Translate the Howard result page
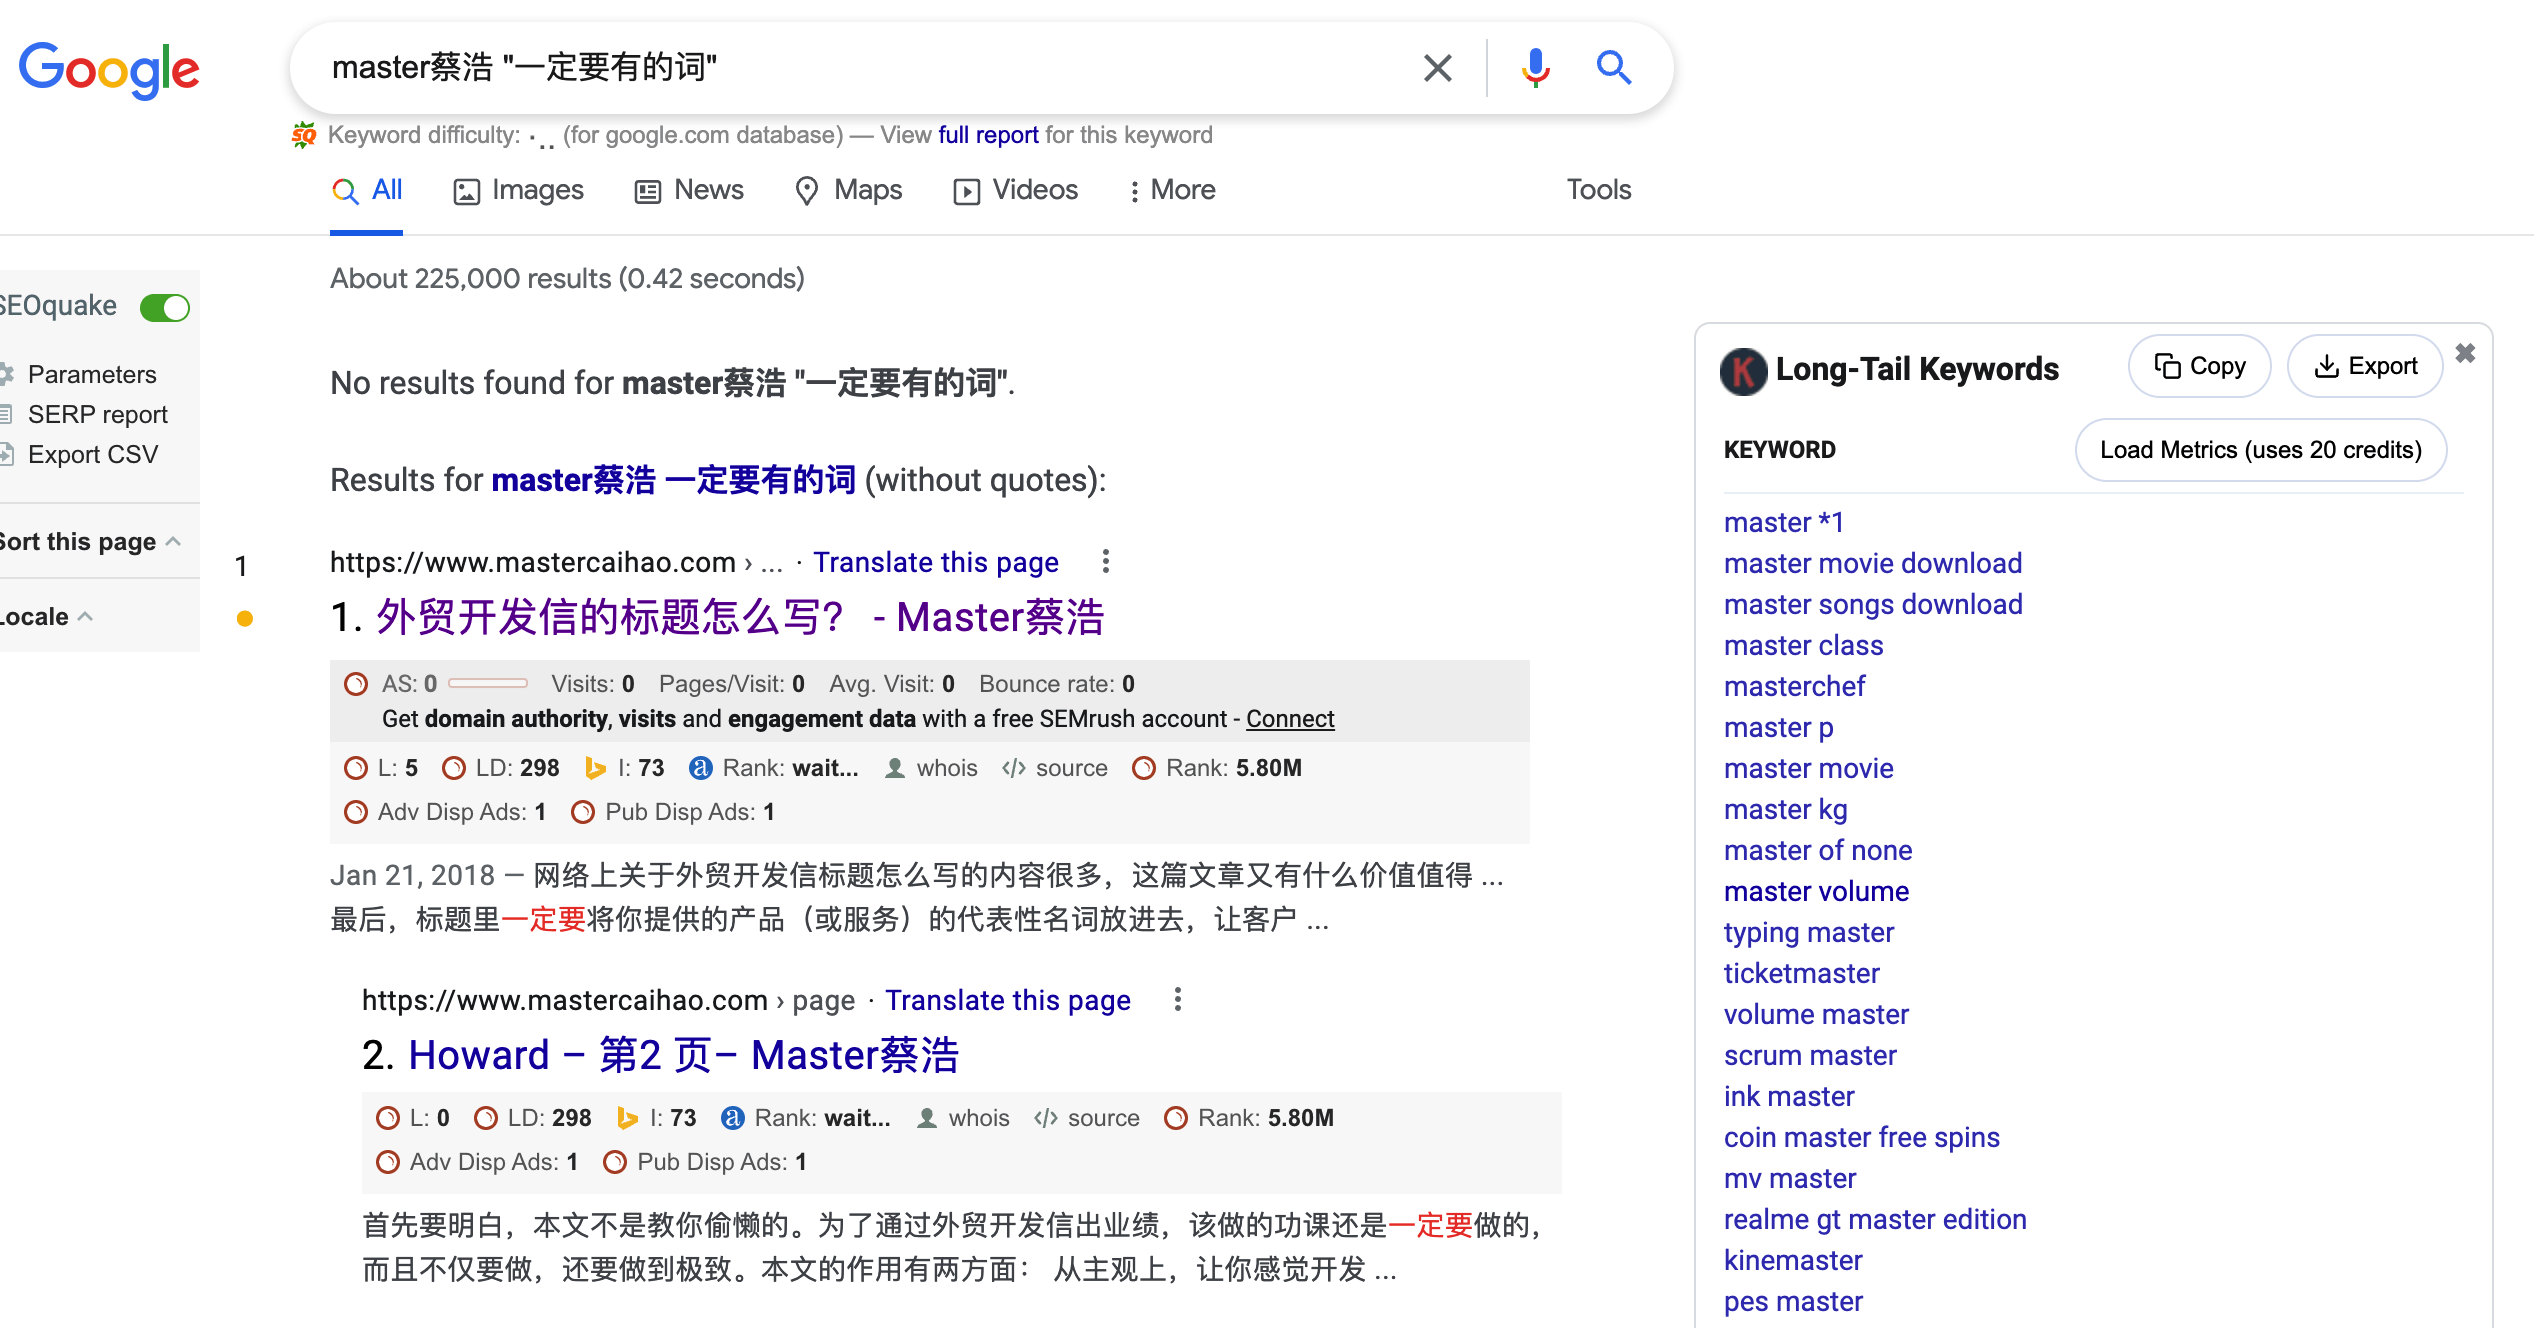The width and height of the screenshot is (2534, 1328). pos(1007,1000)
